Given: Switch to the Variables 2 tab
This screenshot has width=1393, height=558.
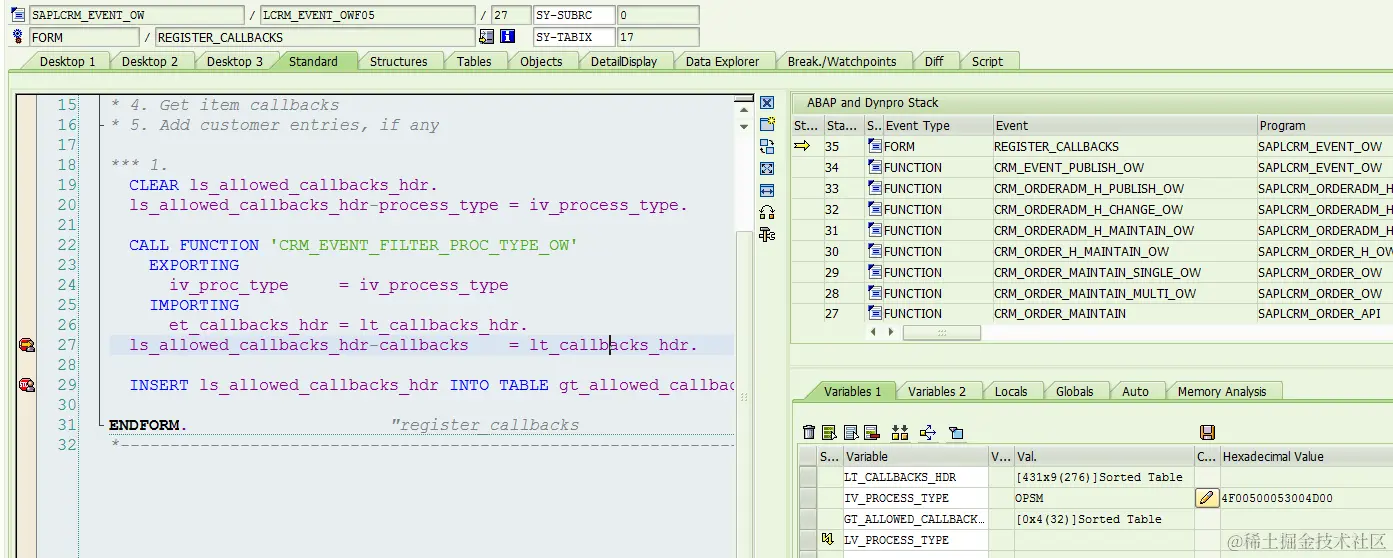Looking at the screenshot, I should click(937, 391).
